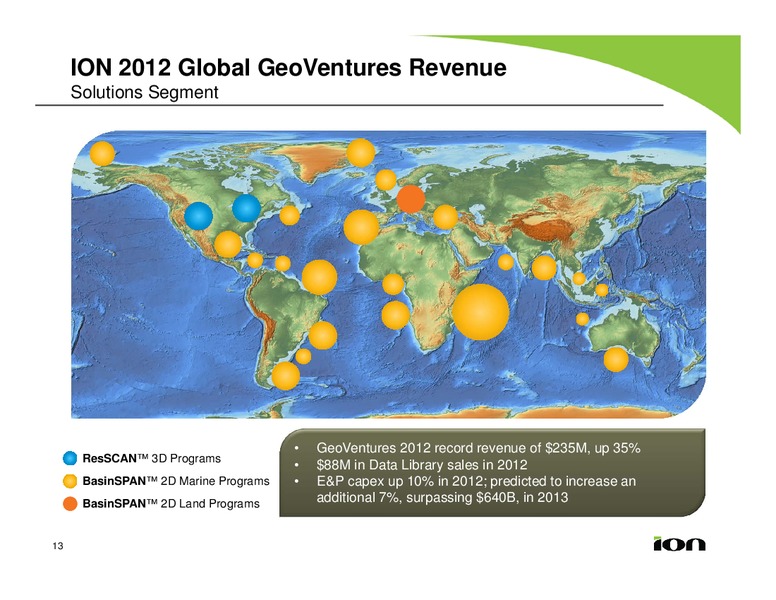Click the 'BasinSPAN 2D Marine Programs' legend label
This screenshot has width=776, height=600.
pyautogui.click(x=176, y=481)
